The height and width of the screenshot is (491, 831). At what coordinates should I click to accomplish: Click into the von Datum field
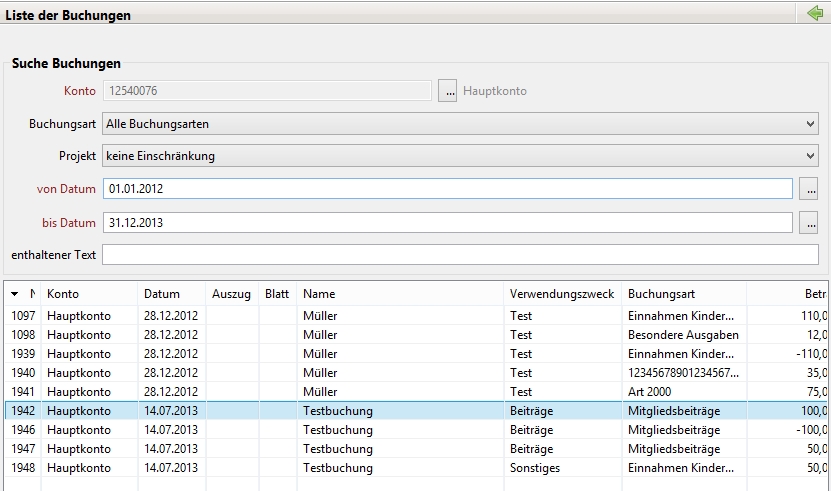pos(447,189)
